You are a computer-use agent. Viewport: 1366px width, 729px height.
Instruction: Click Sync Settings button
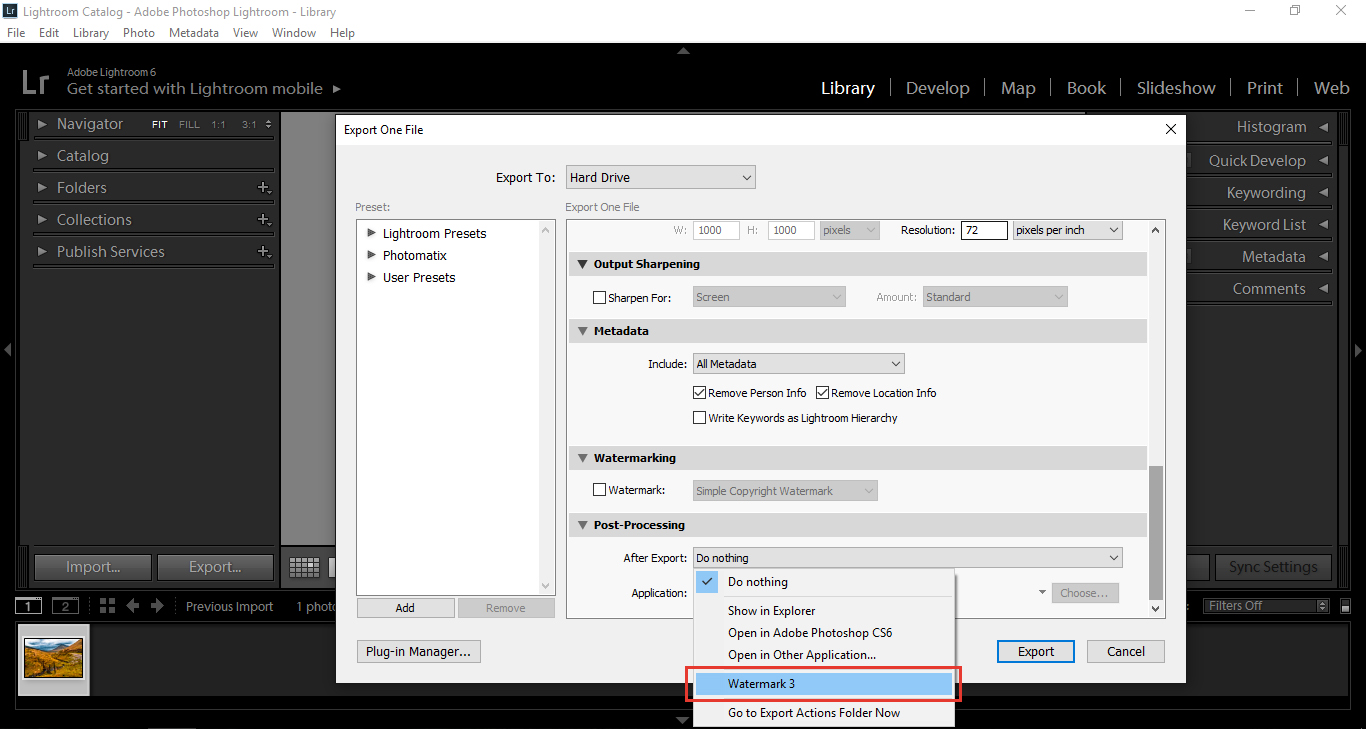(1273, 567)
